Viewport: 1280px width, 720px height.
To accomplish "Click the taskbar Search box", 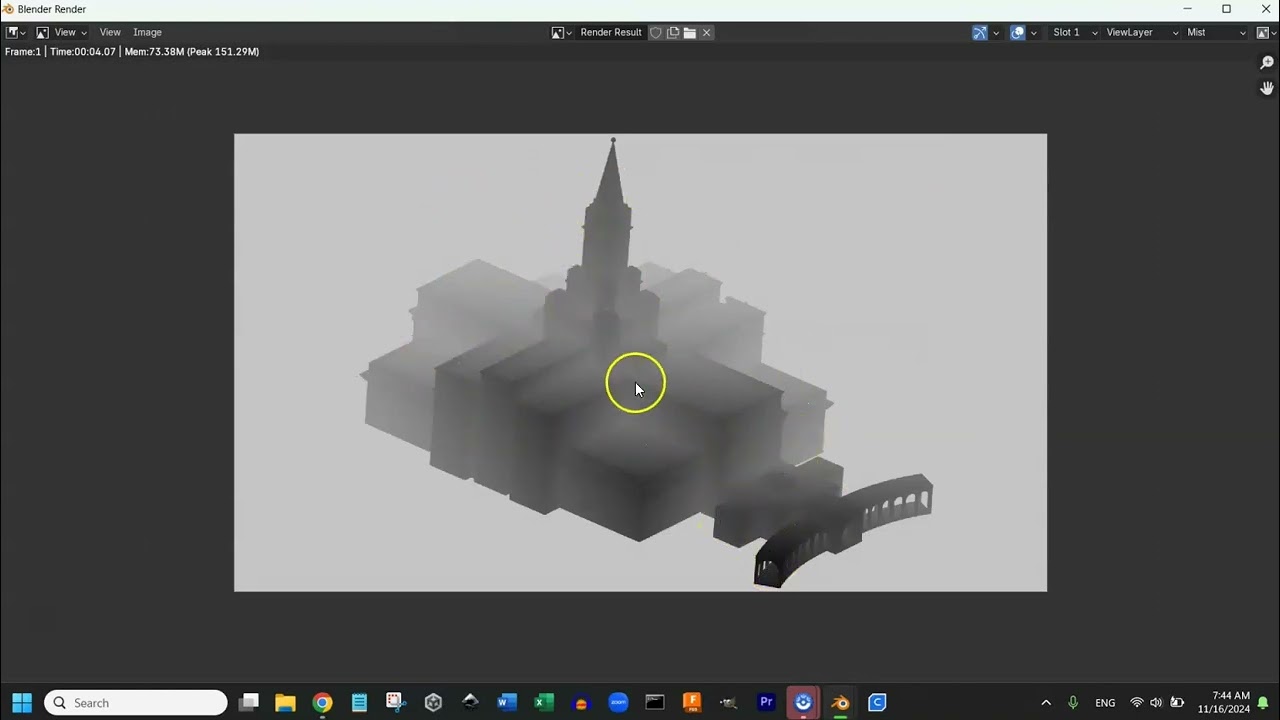I will tap(136, 702).
